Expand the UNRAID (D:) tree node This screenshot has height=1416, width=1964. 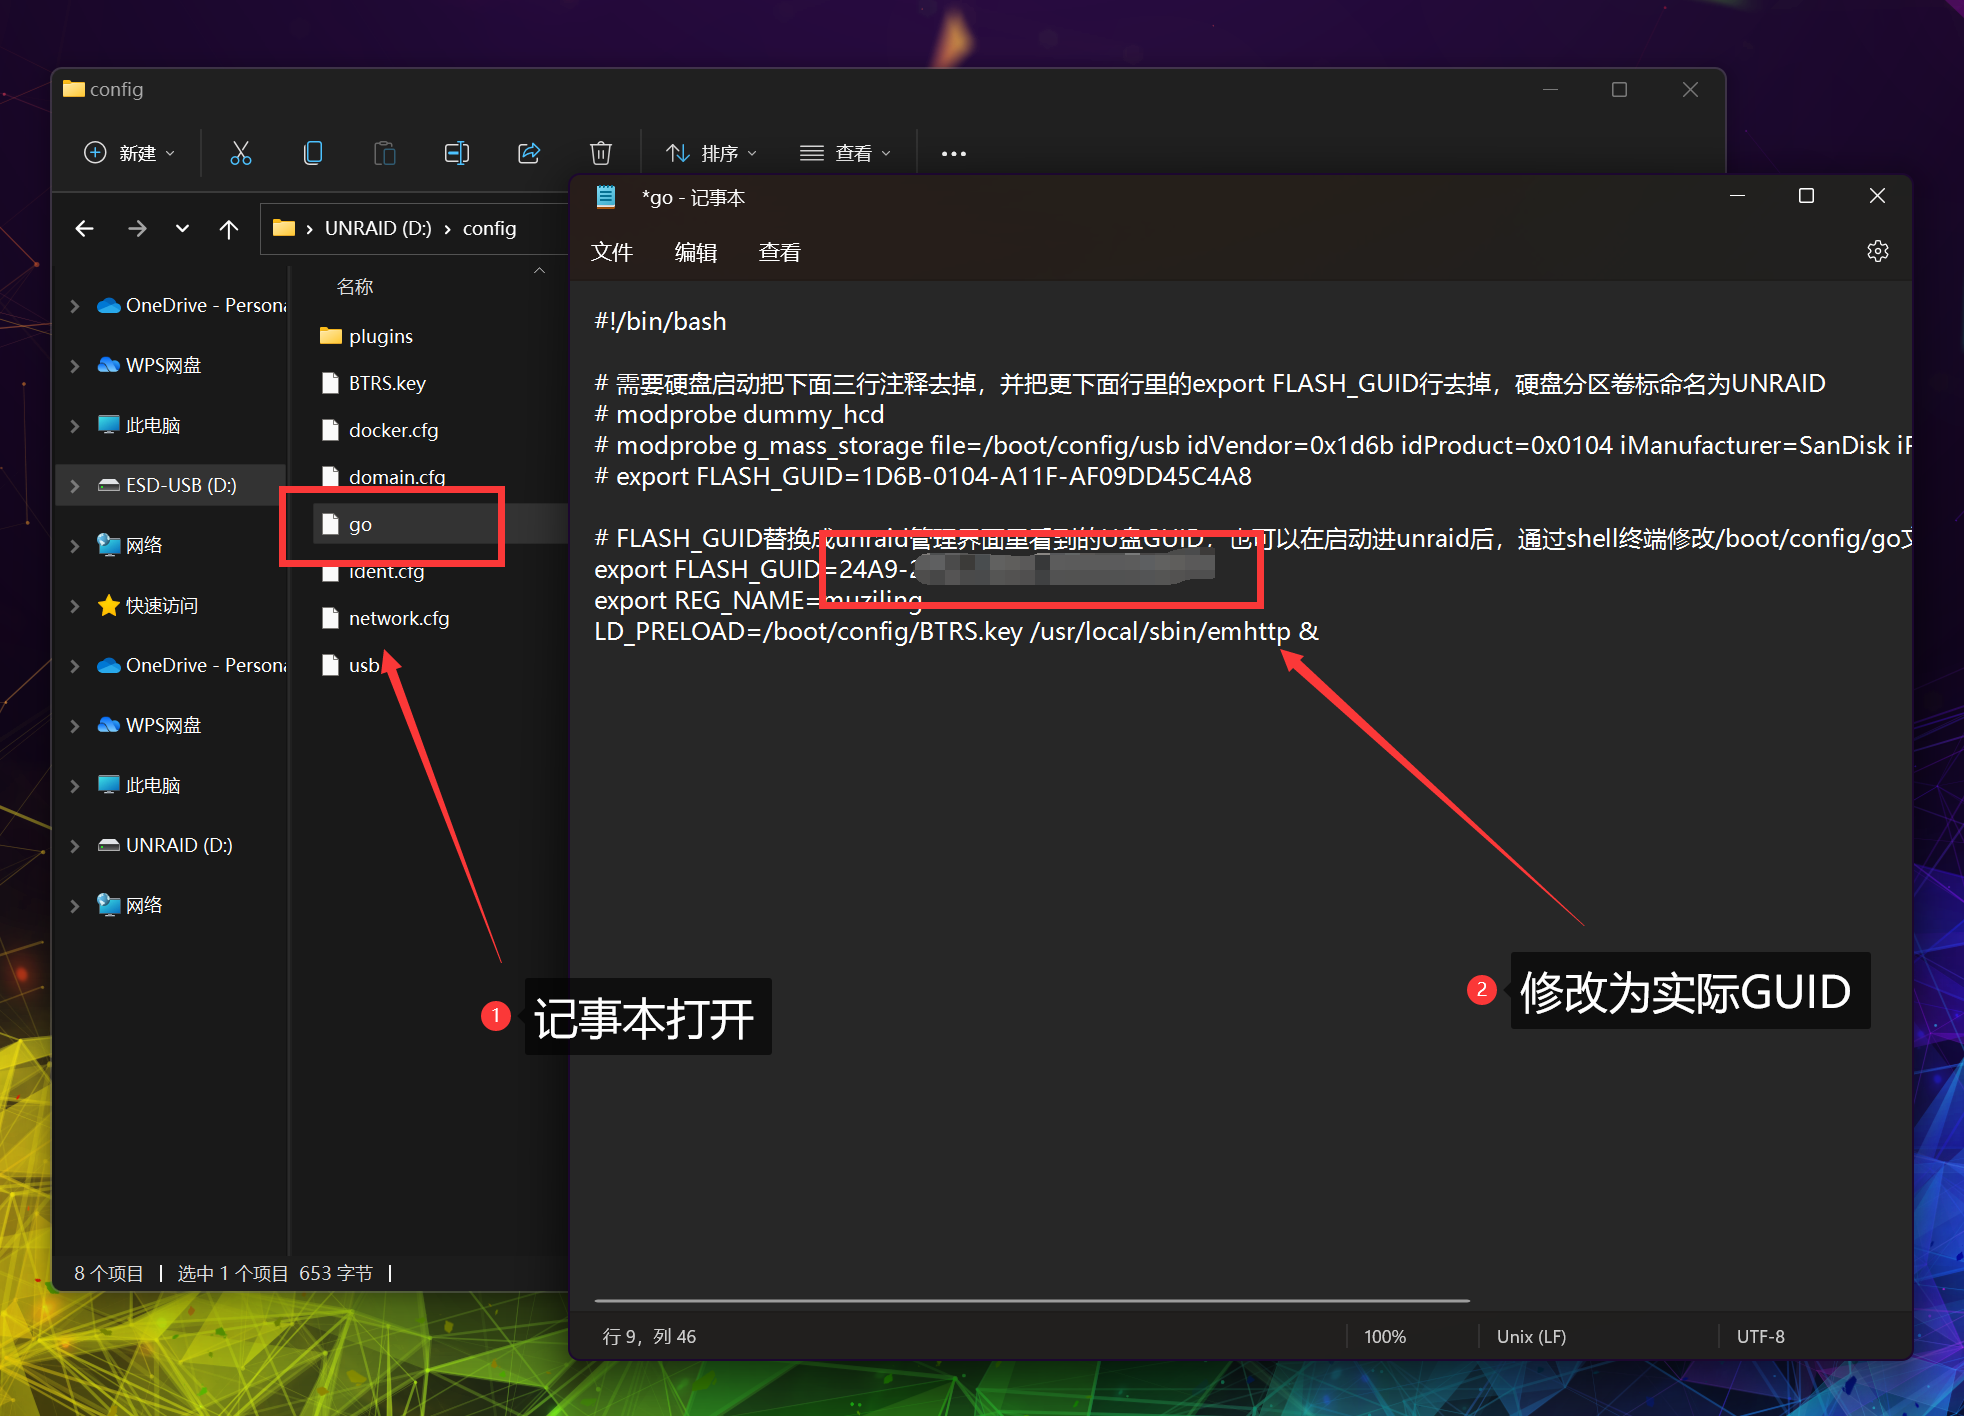(x=75, y=846)
